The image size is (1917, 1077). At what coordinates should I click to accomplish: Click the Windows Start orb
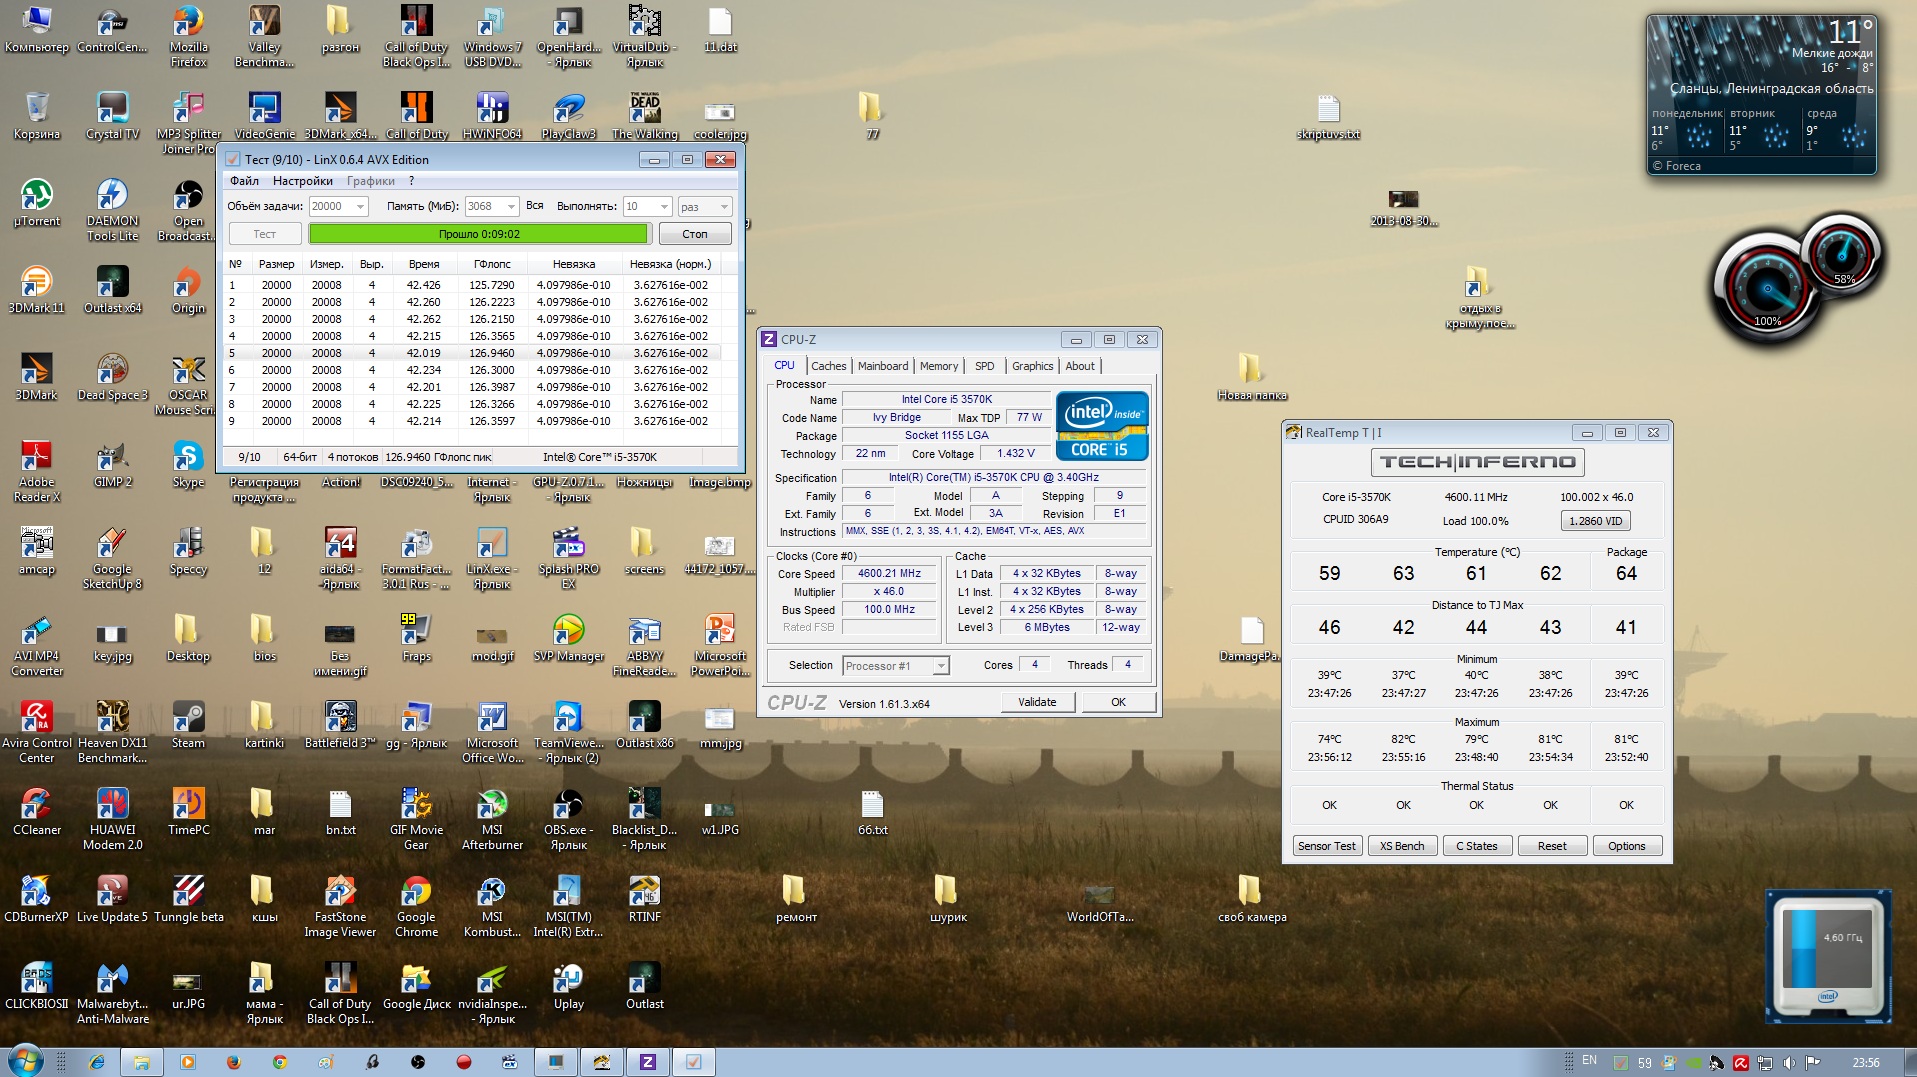click(x=25, y=1061)
